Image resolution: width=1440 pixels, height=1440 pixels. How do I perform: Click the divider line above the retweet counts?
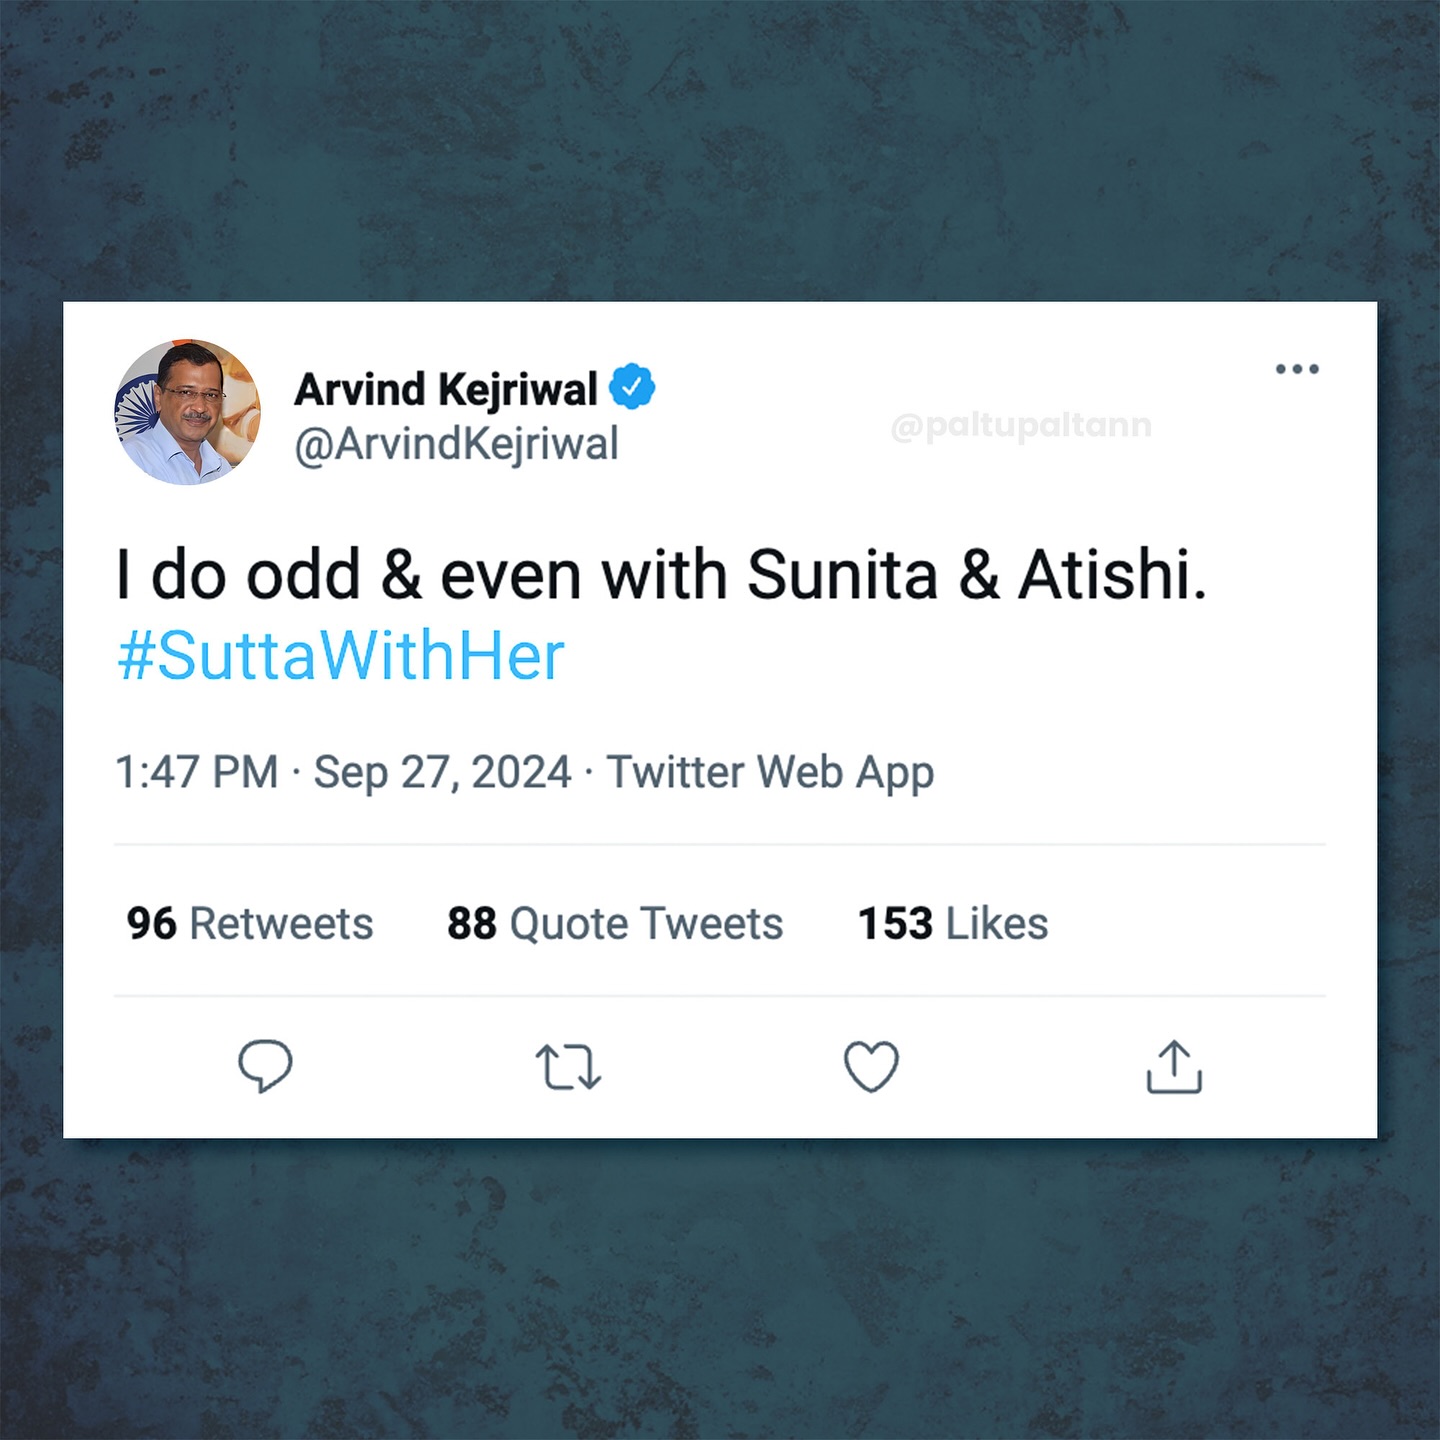(720, 845)
